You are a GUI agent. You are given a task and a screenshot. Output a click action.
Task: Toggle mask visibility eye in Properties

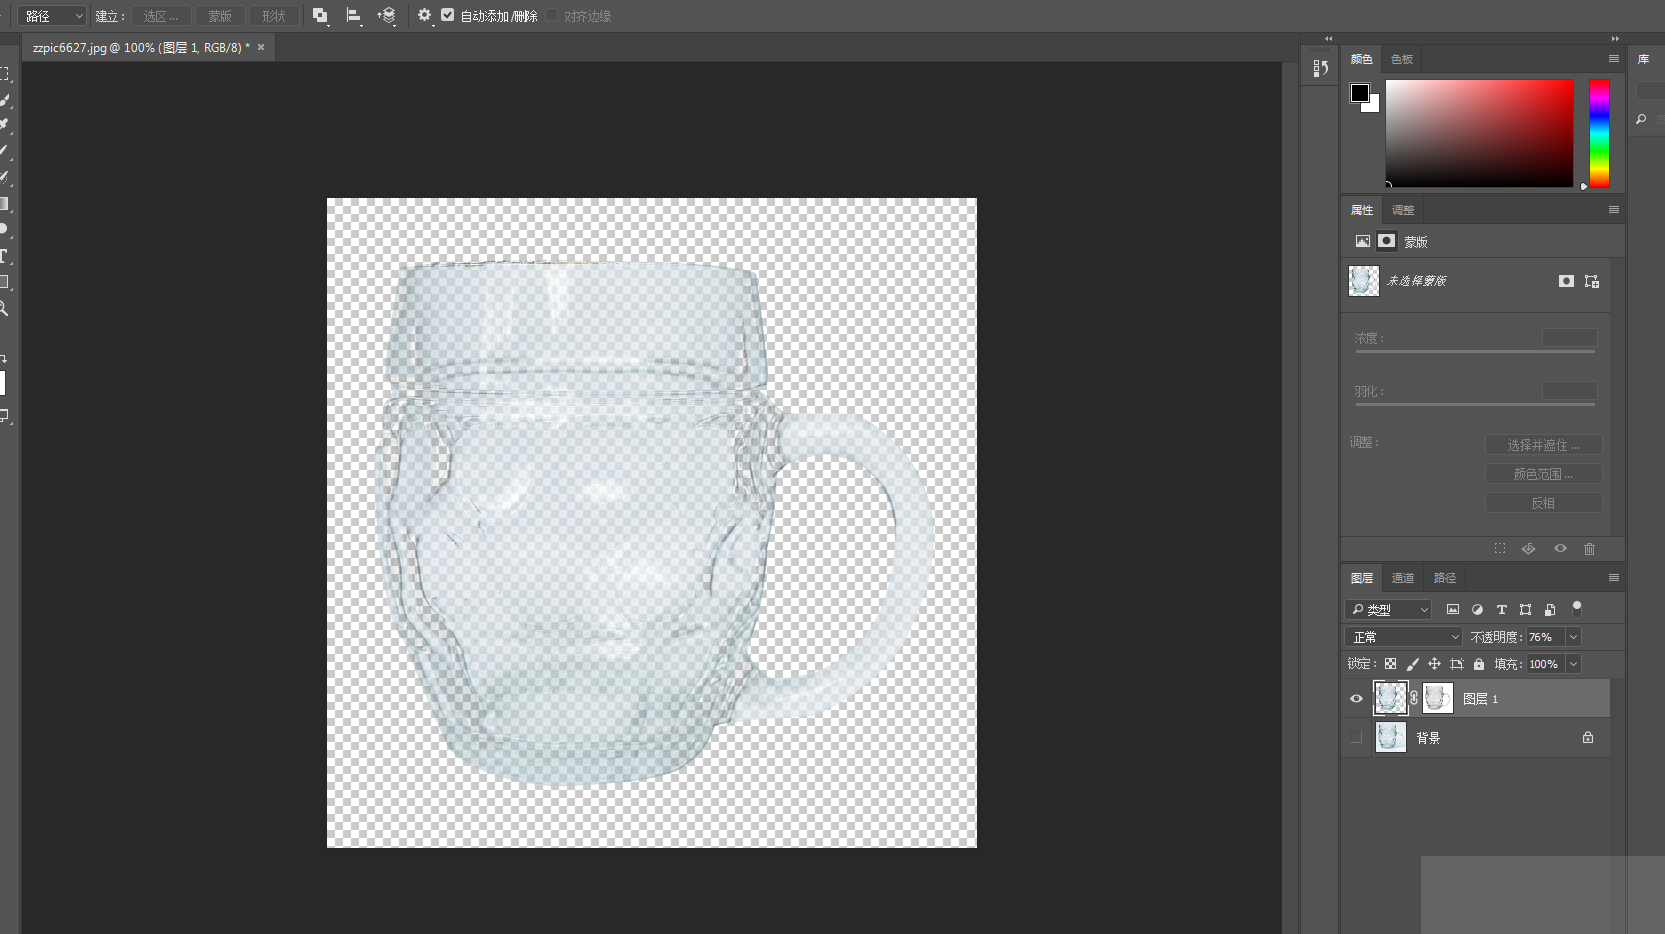pyautogui.click(x=1560, y=548)
